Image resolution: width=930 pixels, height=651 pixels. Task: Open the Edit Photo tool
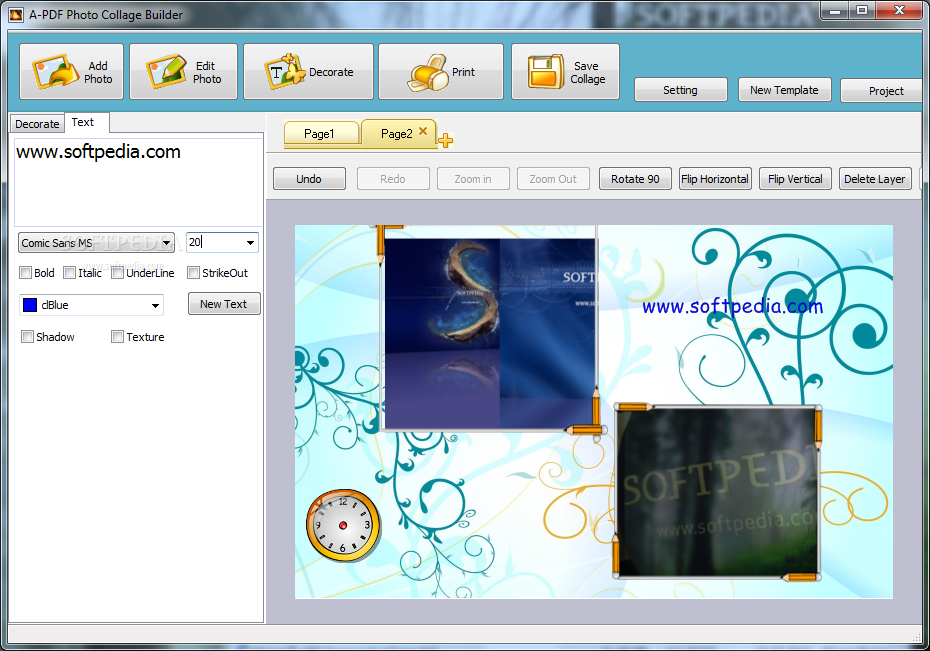click(183, 72)
